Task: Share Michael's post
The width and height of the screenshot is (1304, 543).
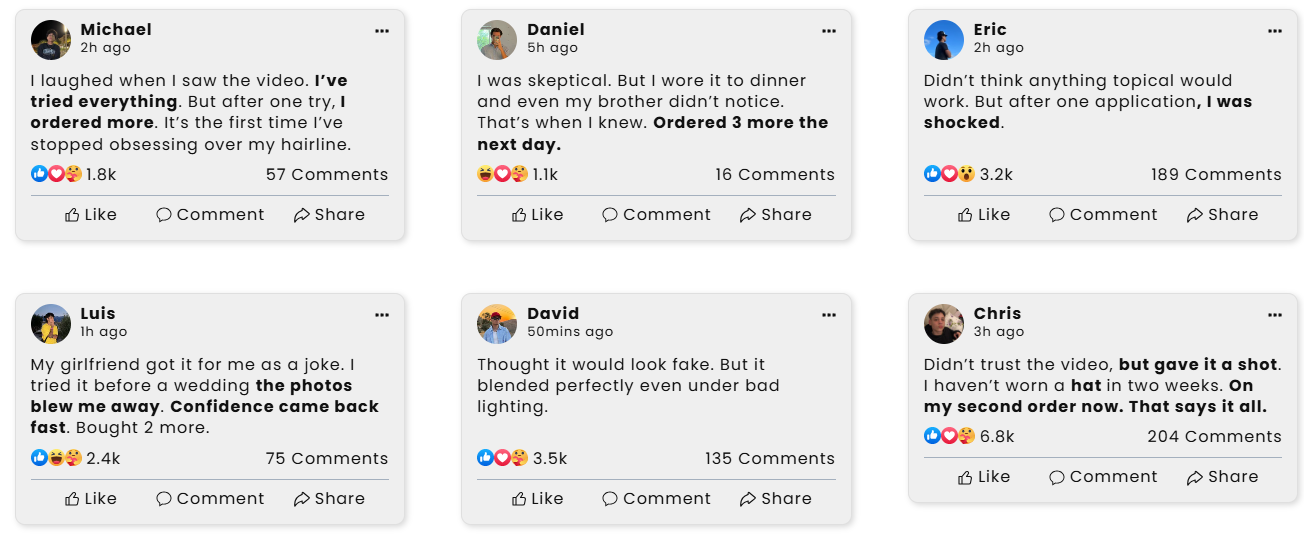Action: (329, 215)
